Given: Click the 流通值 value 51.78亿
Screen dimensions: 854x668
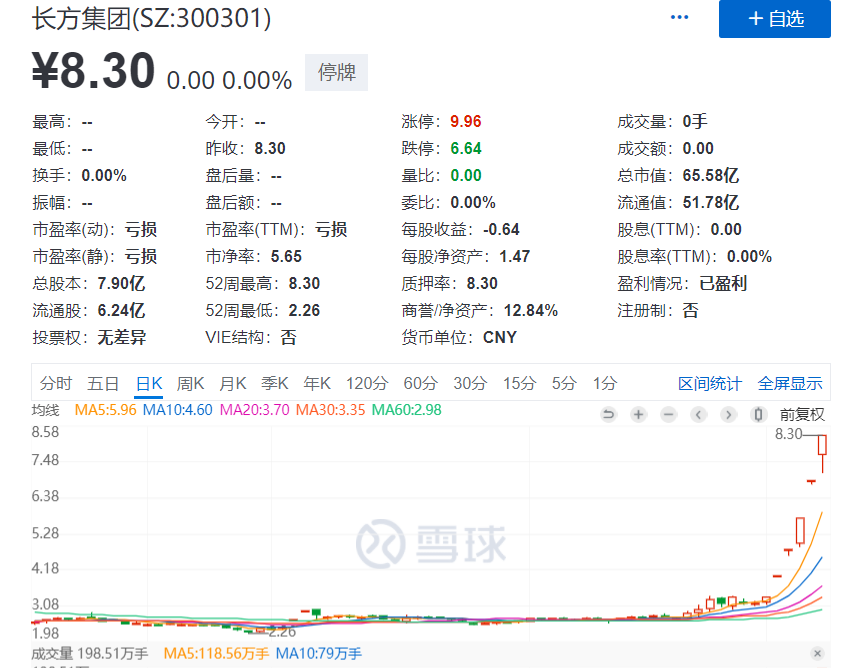Looking at the screenshot, I should [711, 203].
